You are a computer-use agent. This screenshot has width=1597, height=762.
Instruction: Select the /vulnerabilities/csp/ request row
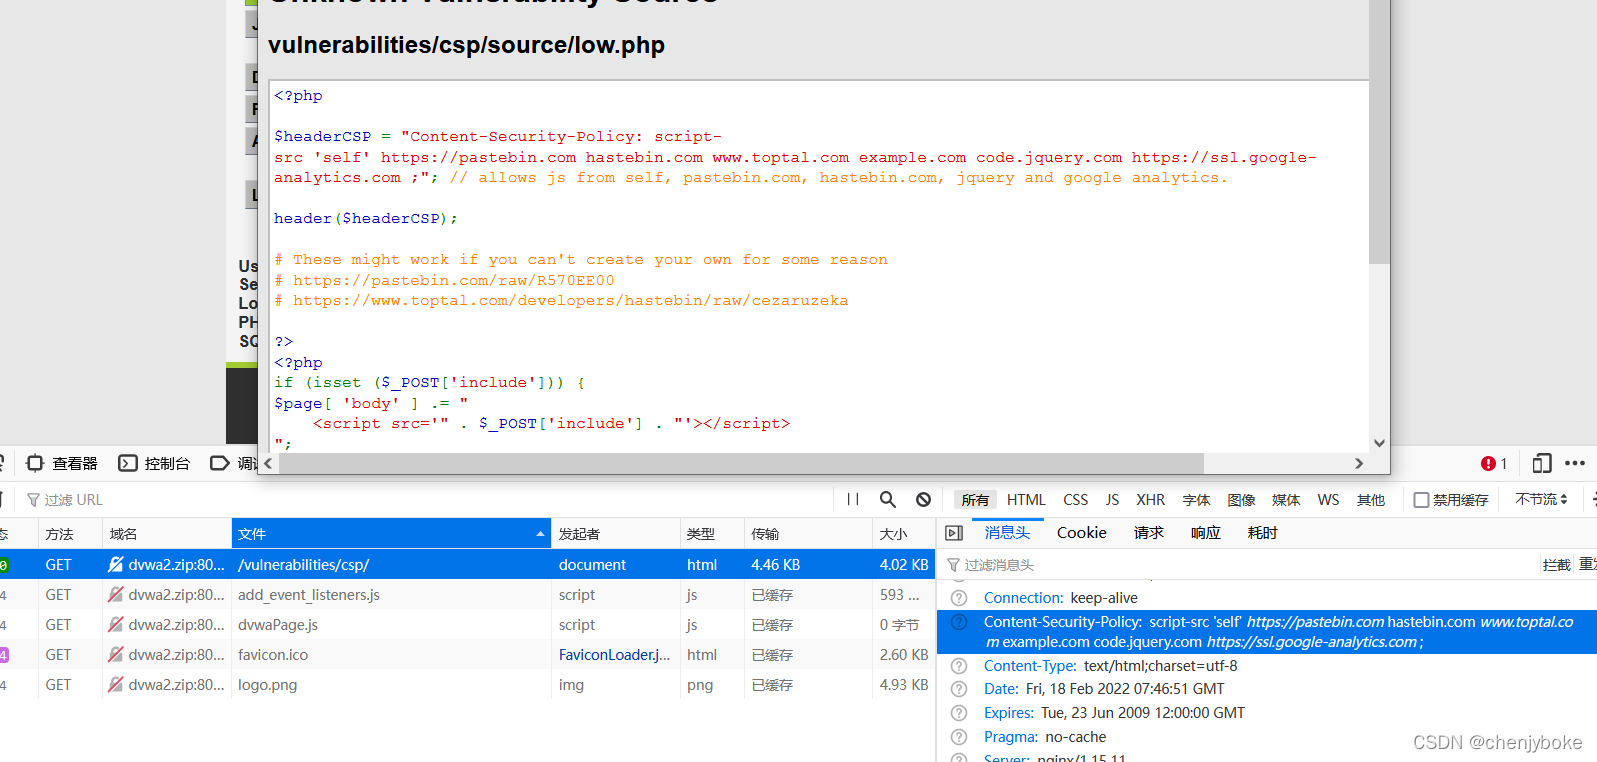tap(467, 564)
